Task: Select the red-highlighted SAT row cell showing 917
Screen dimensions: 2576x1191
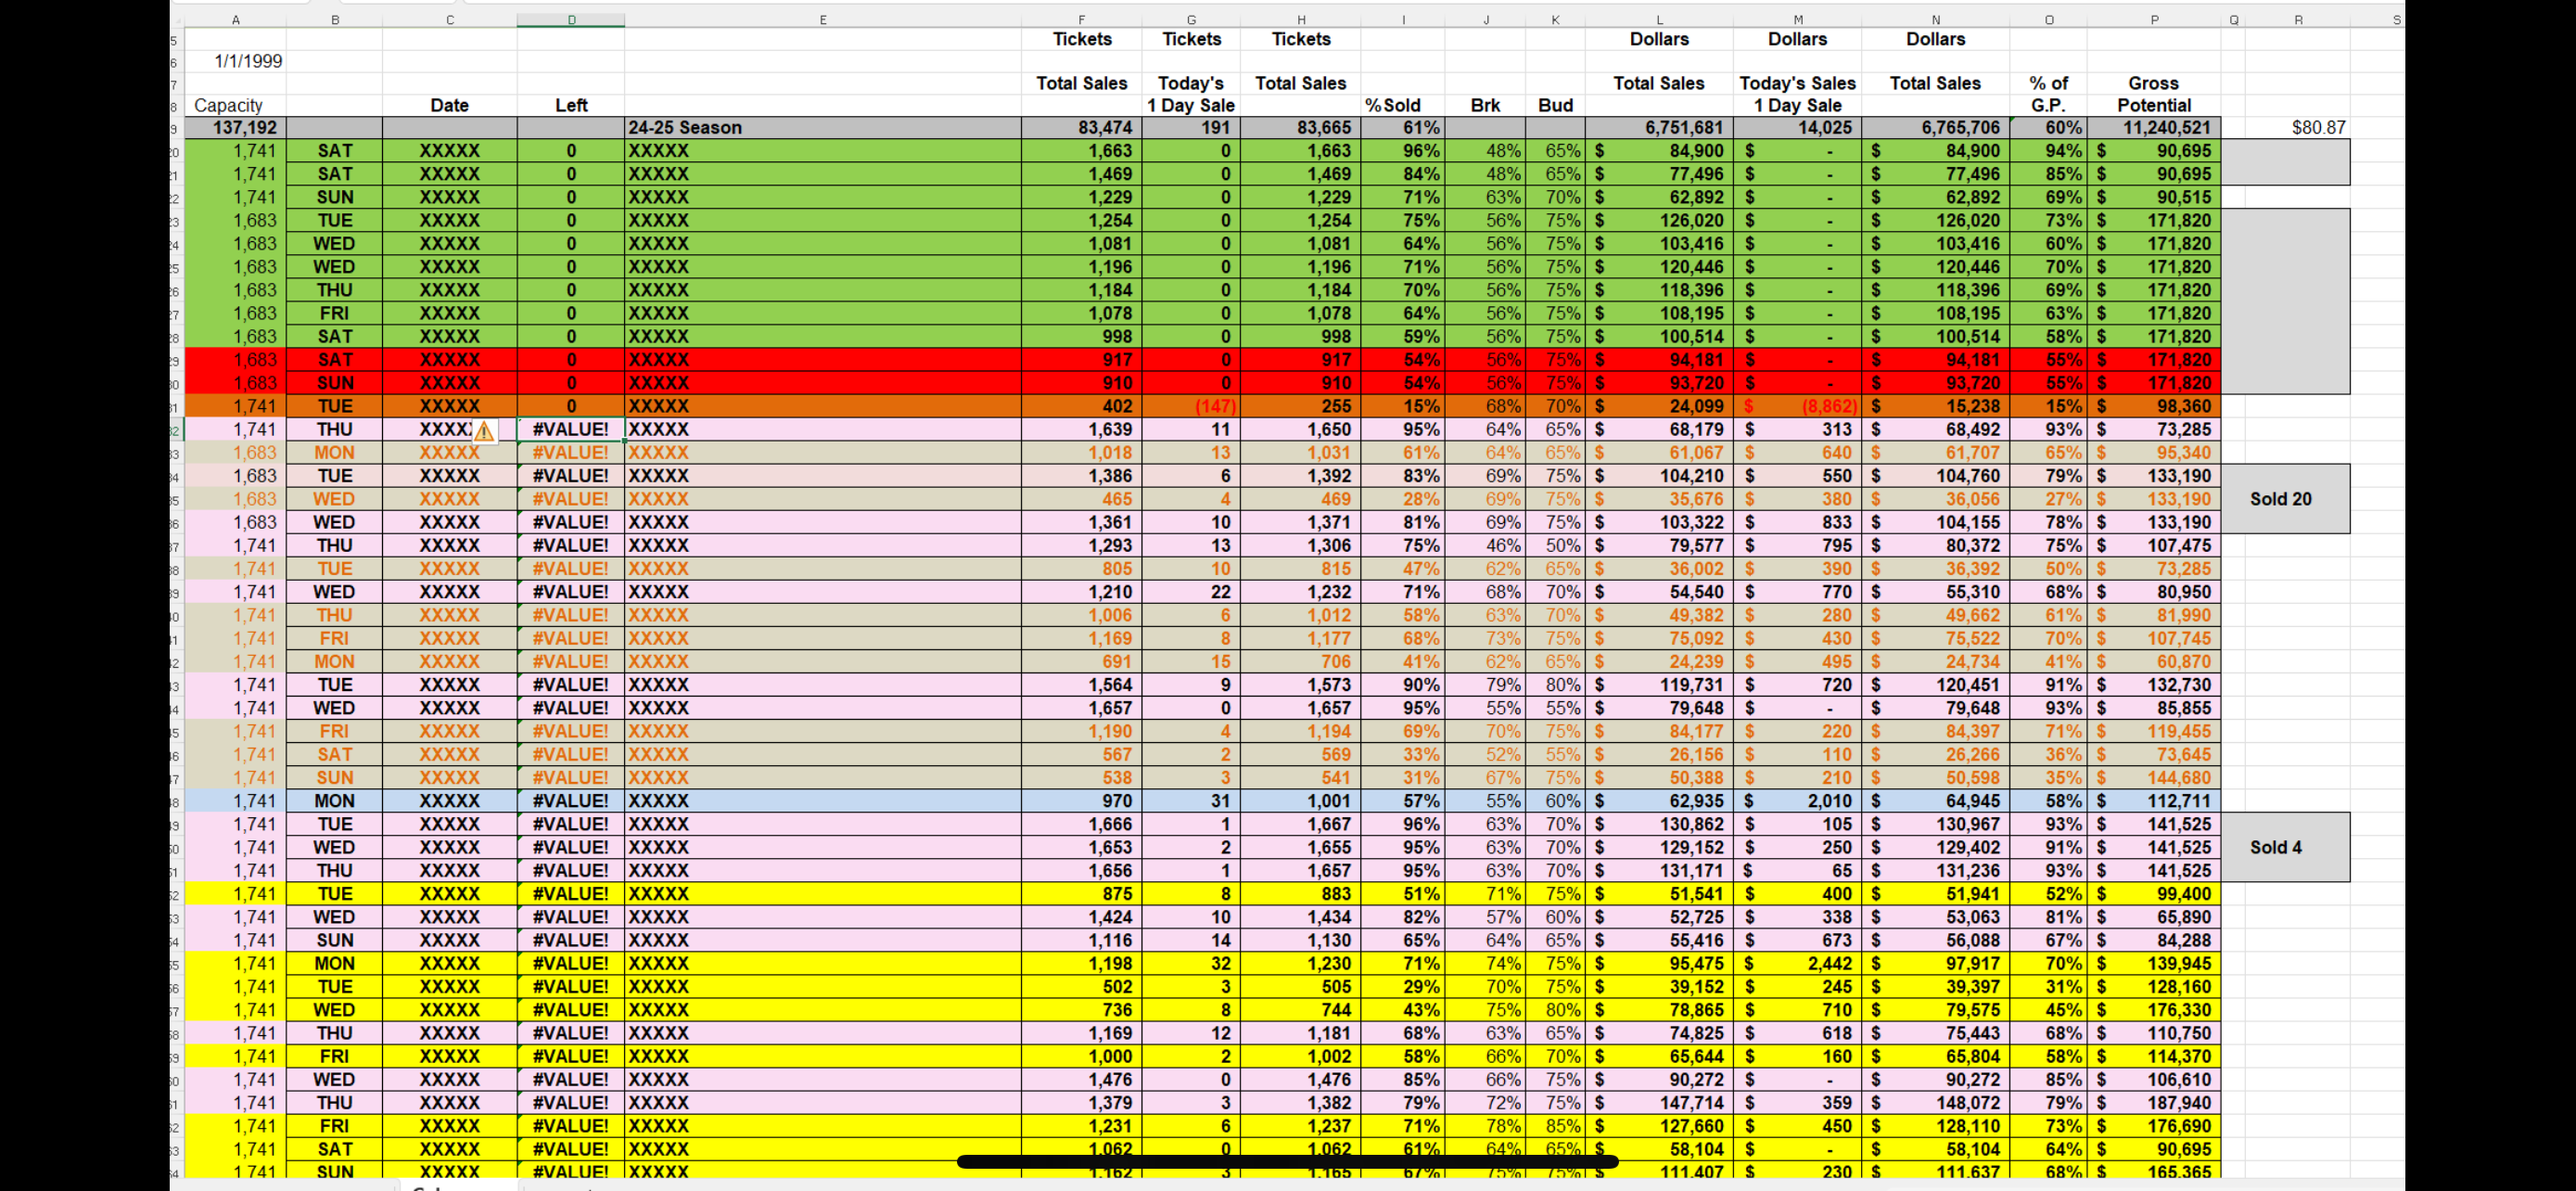Action: coord(1117,359)
